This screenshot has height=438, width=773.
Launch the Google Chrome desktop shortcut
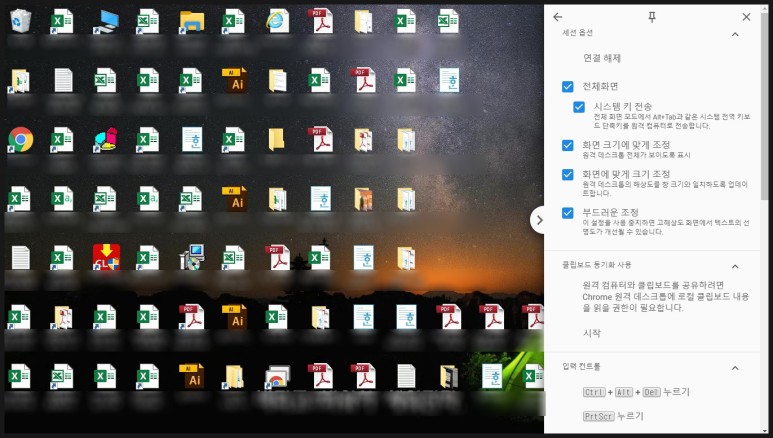click(x=21, y=140)
